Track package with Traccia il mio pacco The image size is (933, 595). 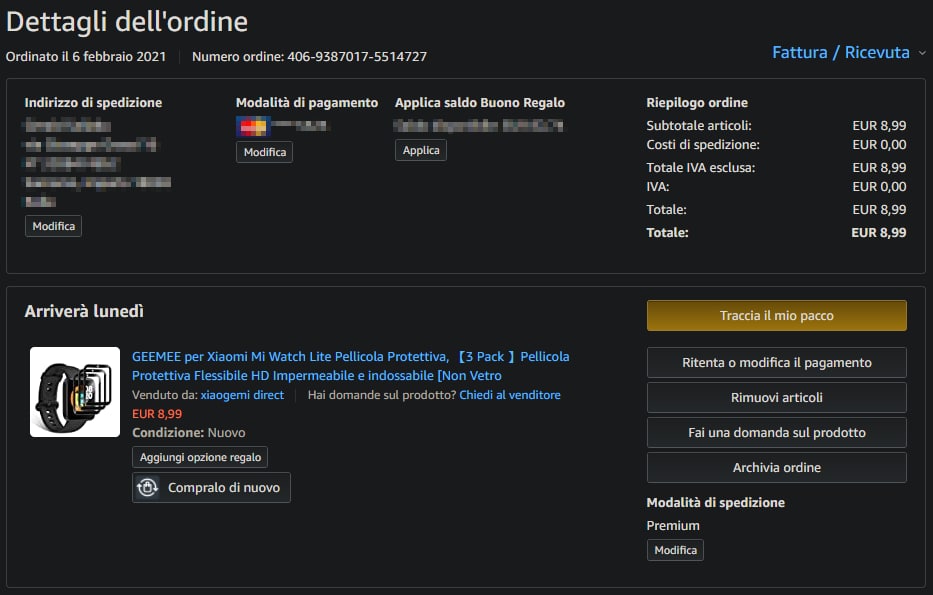(776, 315)
